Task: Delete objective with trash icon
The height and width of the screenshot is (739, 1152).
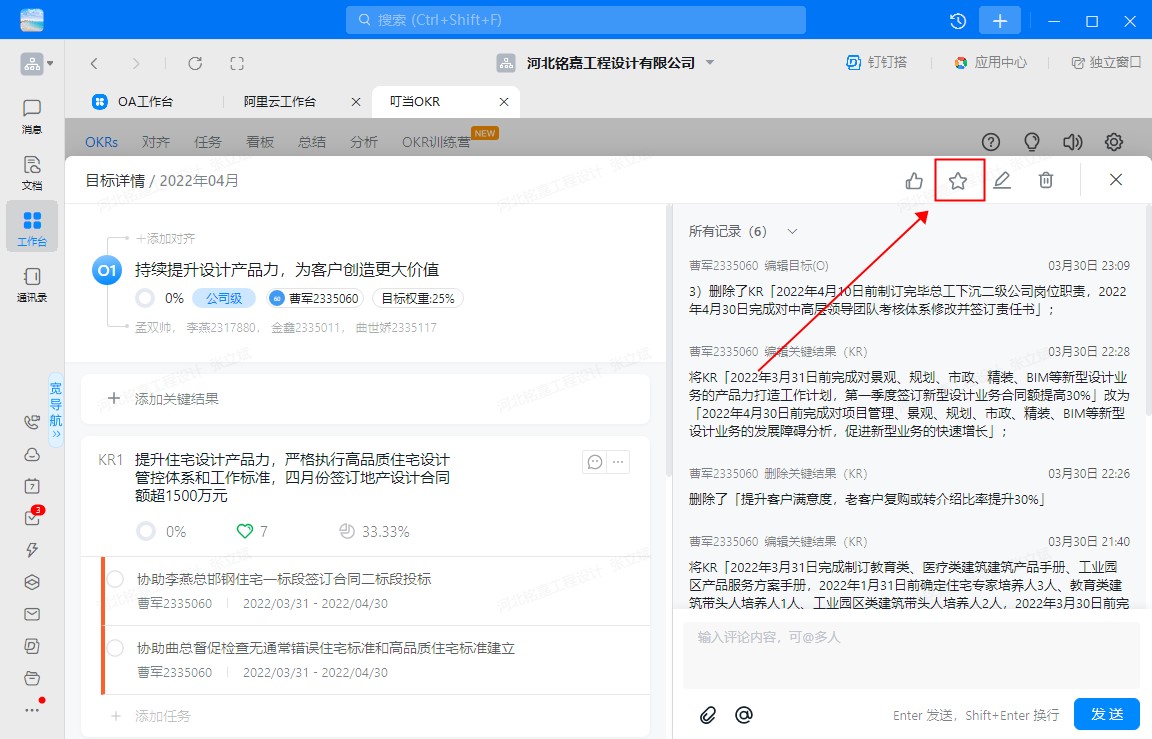Action: point(1046,181)
